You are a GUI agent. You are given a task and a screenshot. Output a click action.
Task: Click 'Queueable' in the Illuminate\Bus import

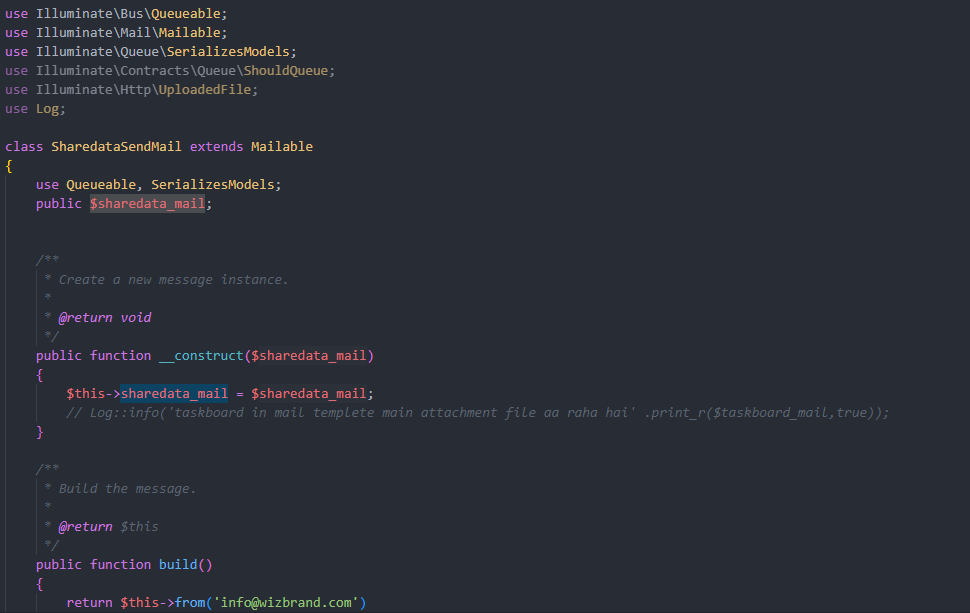click(x=185, y=14)
